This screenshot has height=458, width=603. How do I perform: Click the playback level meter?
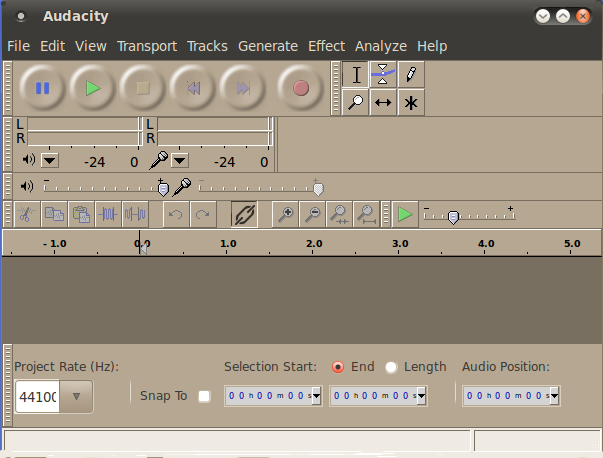pos(83,132)
